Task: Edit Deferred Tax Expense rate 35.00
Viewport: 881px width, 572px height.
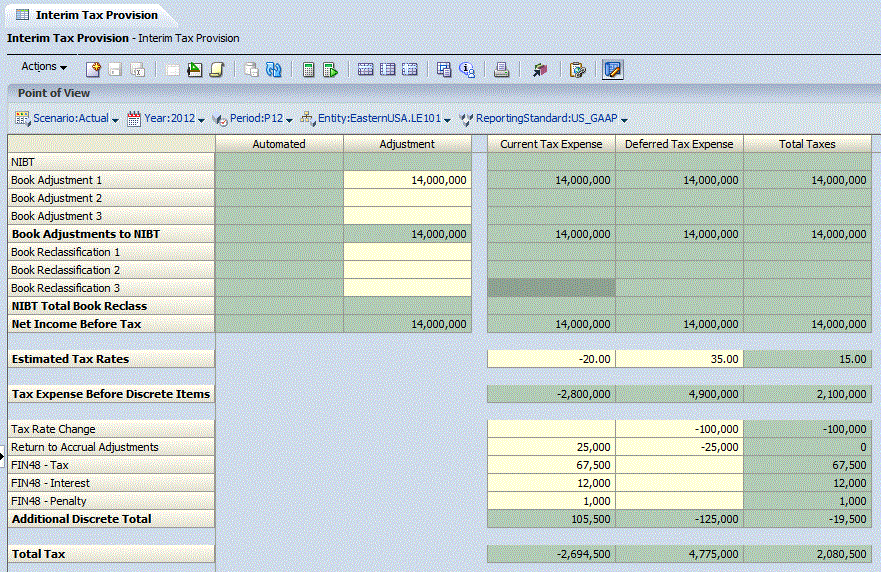Action: coord(679,359)
